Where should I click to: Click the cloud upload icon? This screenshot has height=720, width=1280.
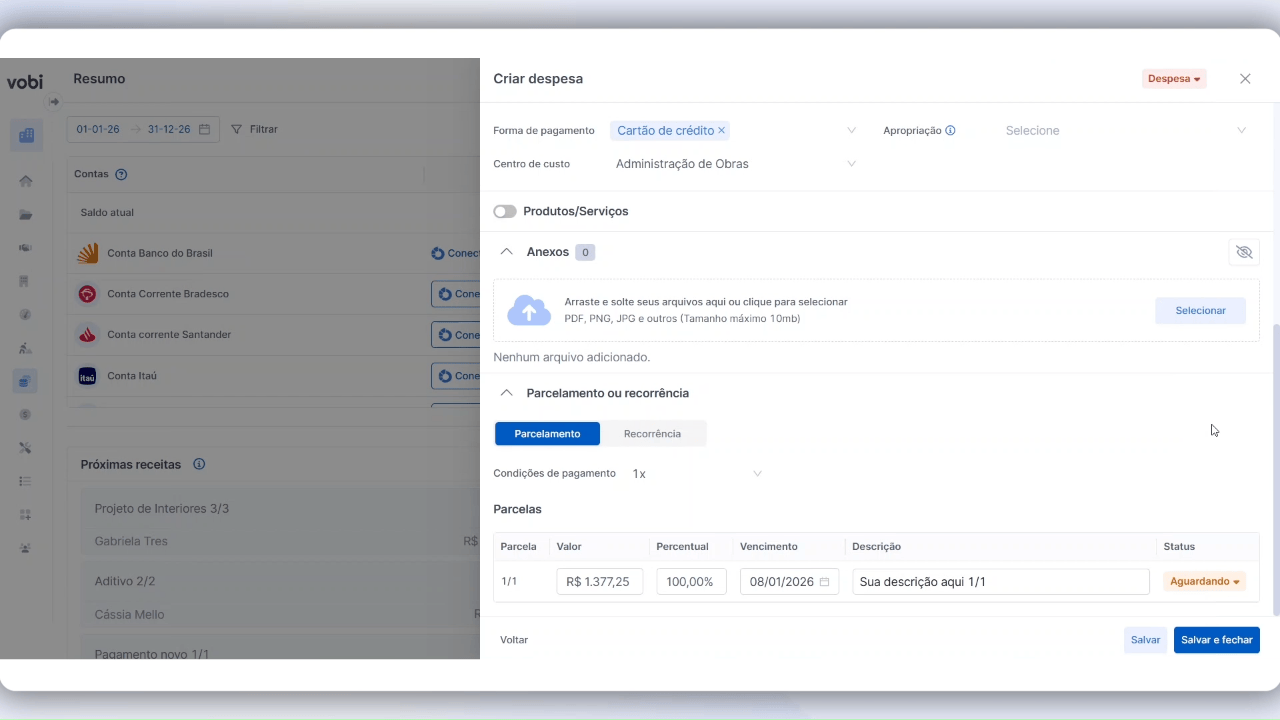coord(529,310)
